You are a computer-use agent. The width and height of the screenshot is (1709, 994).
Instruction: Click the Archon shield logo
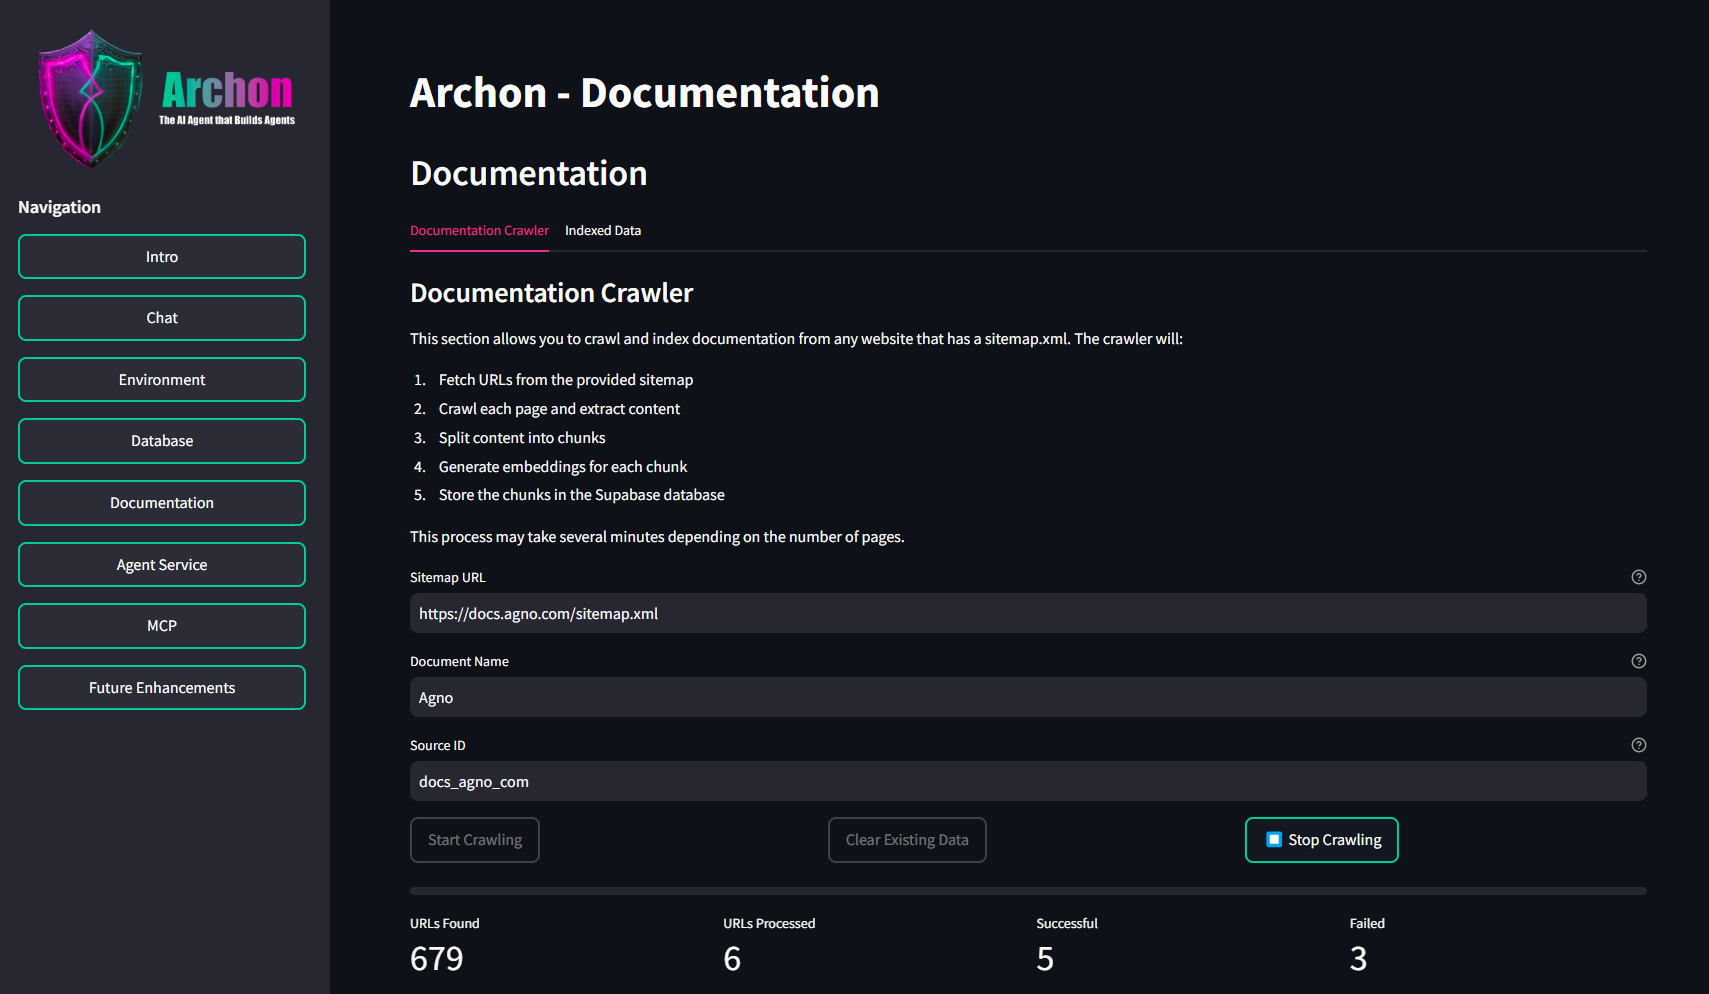(90, 99)
